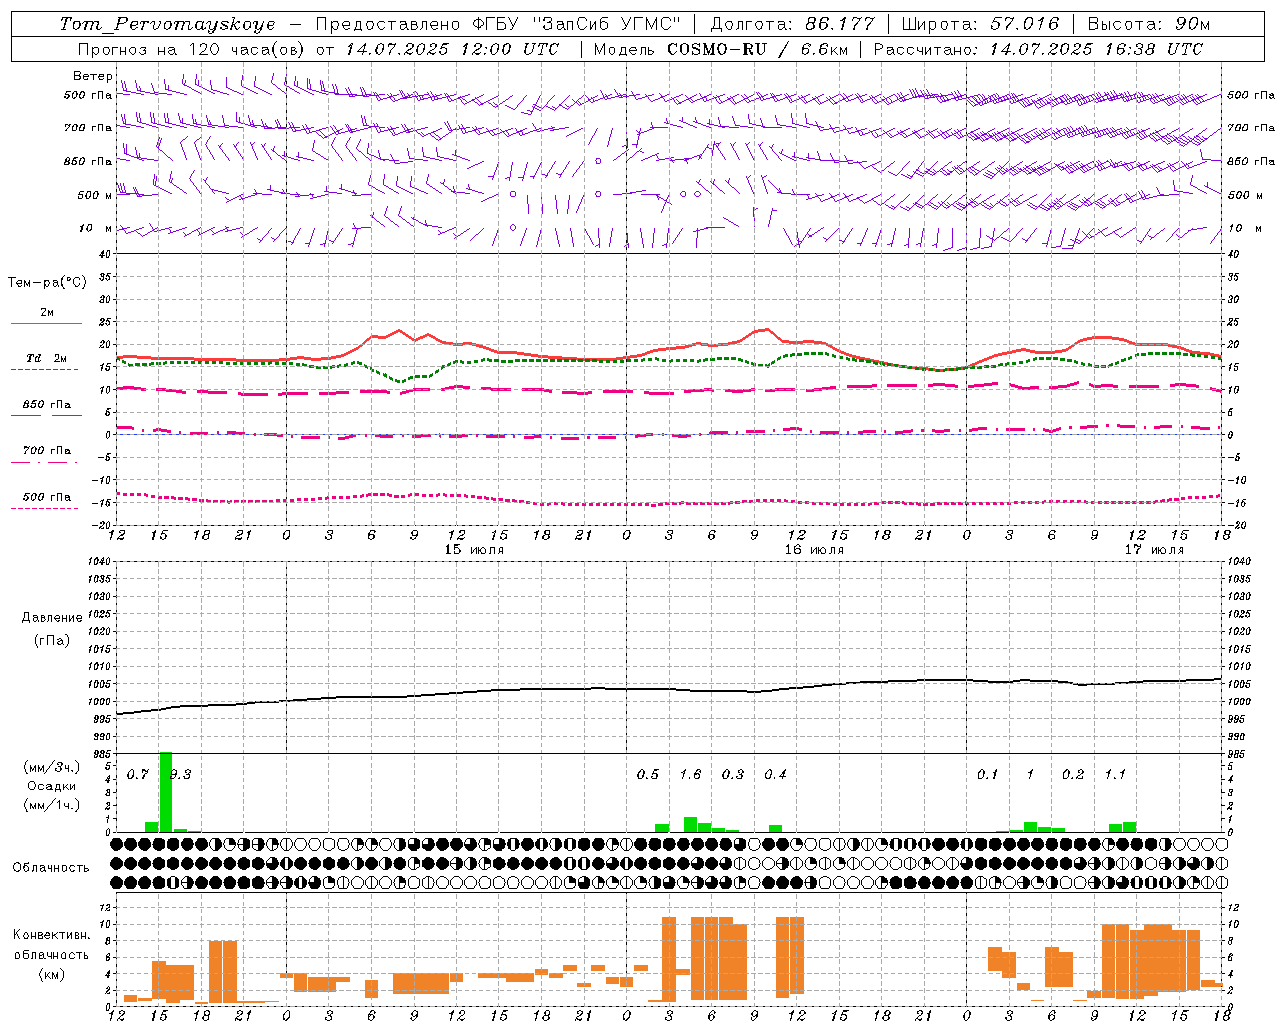Click the 0.5 precipitation total value

648,775
